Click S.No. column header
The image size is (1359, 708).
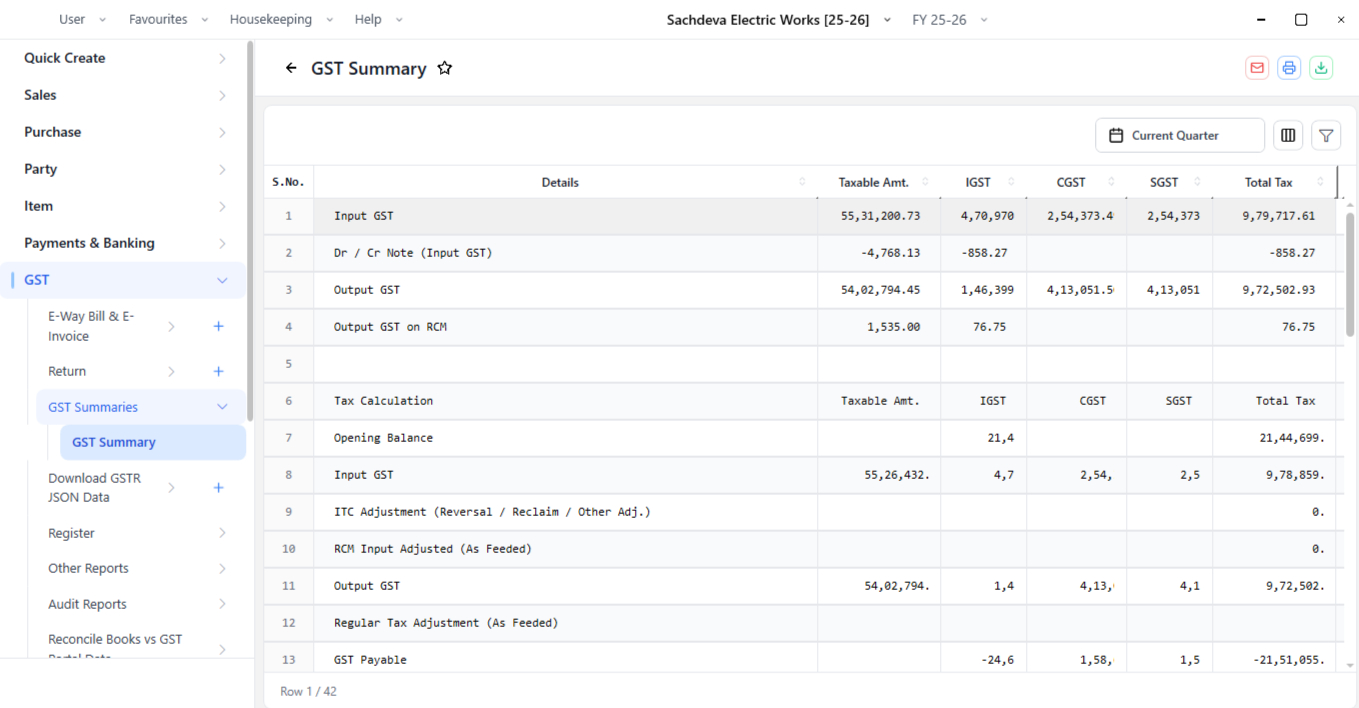click(289, 182)
